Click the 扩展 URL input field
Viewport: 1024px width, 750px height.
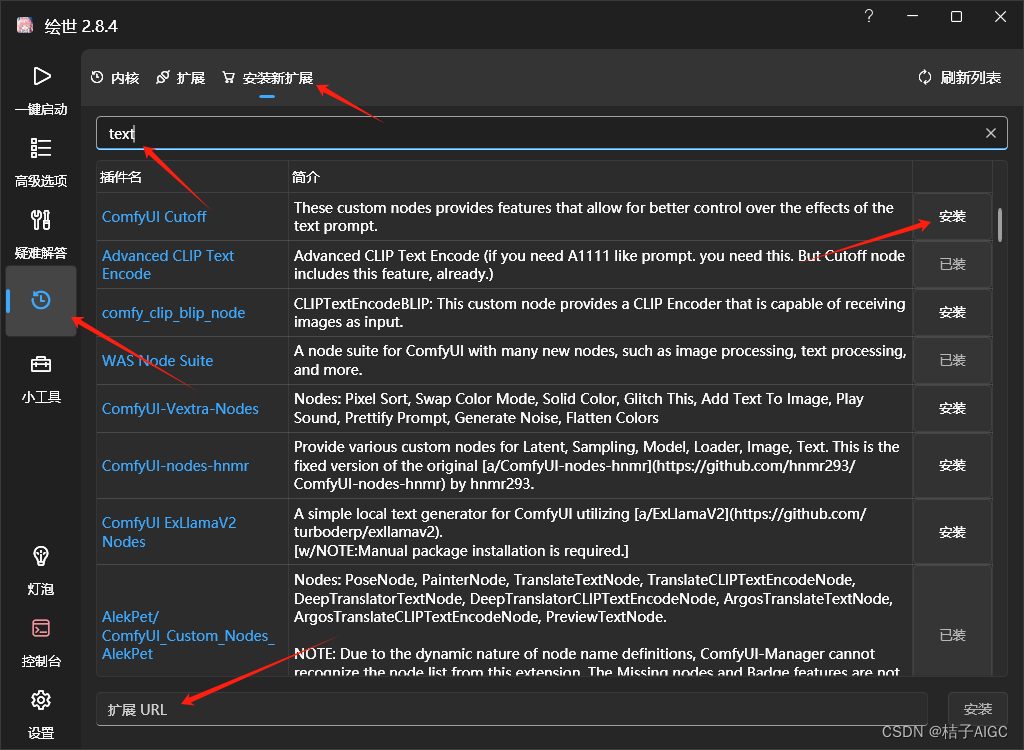(512, 709)
